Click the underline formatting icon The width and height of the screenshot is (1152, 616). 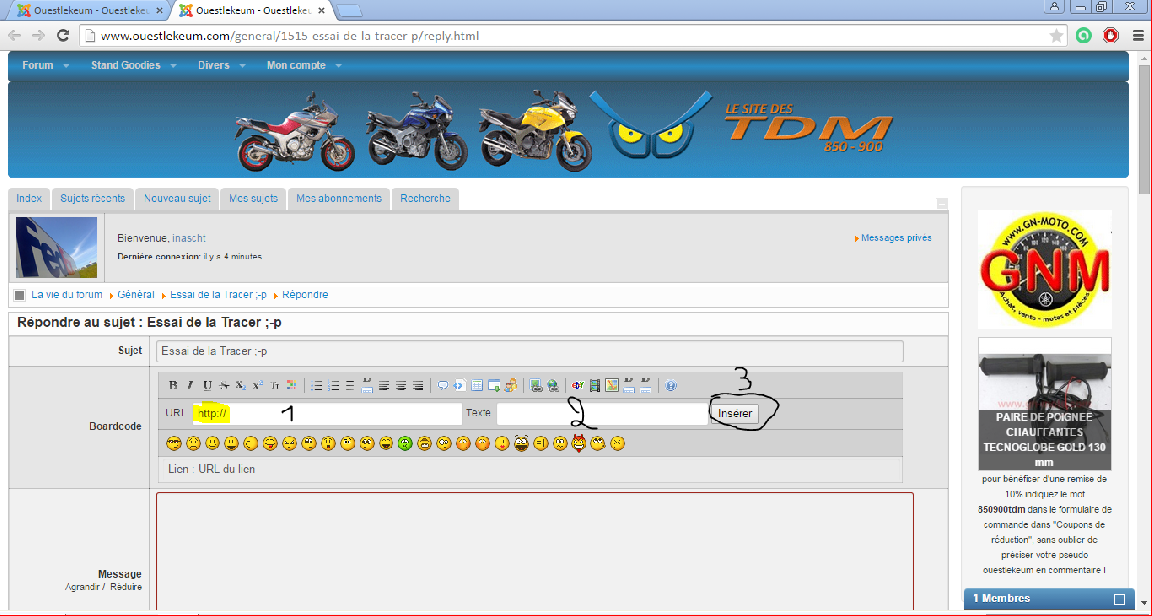click(207, 385)
